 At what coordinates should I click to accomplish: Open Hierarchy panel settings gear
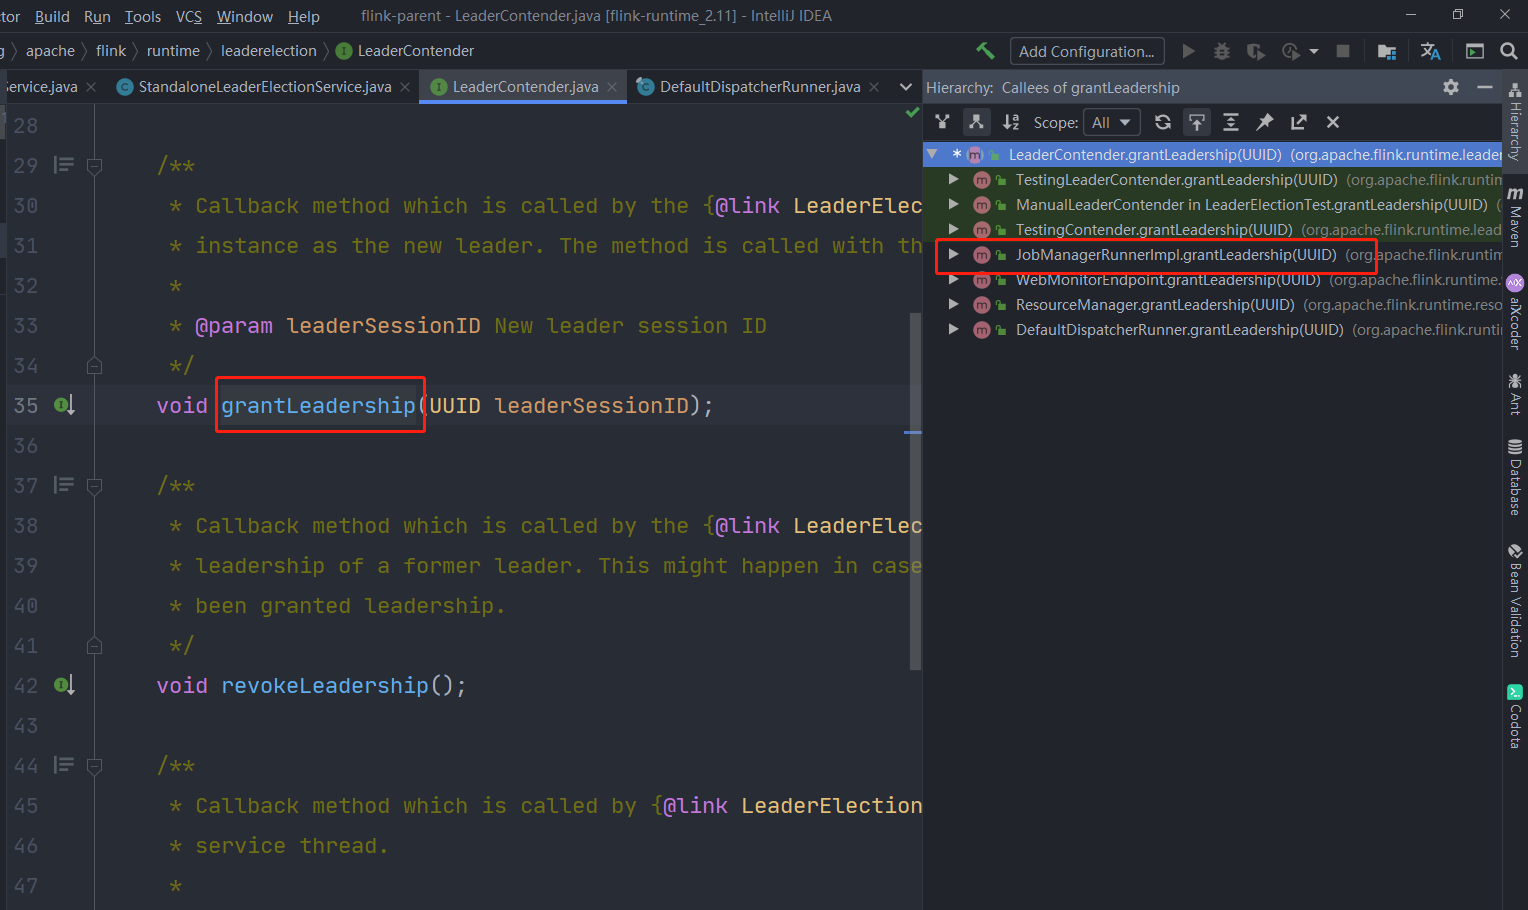point(1451,87)
